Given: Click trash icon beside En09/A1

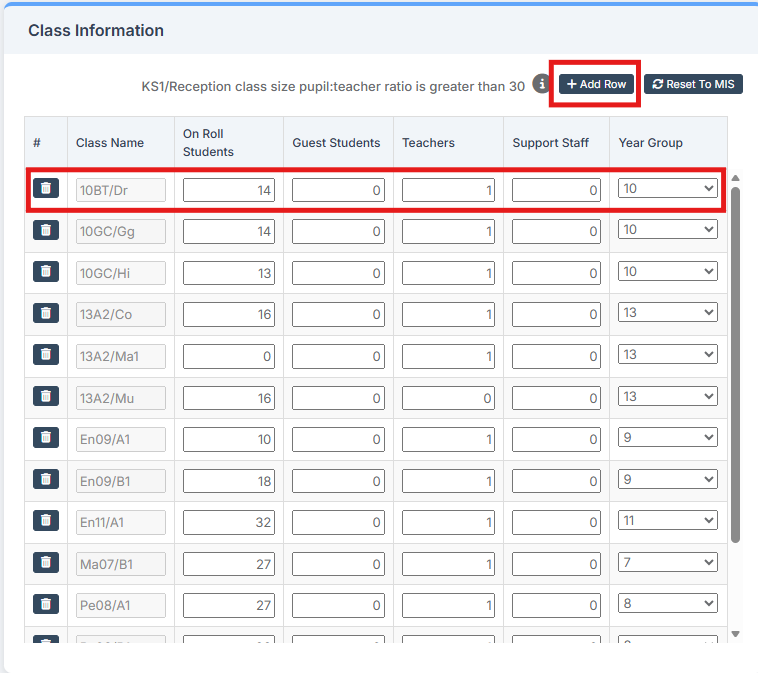Looking at the screenshot, I should (x=46, y=438).
